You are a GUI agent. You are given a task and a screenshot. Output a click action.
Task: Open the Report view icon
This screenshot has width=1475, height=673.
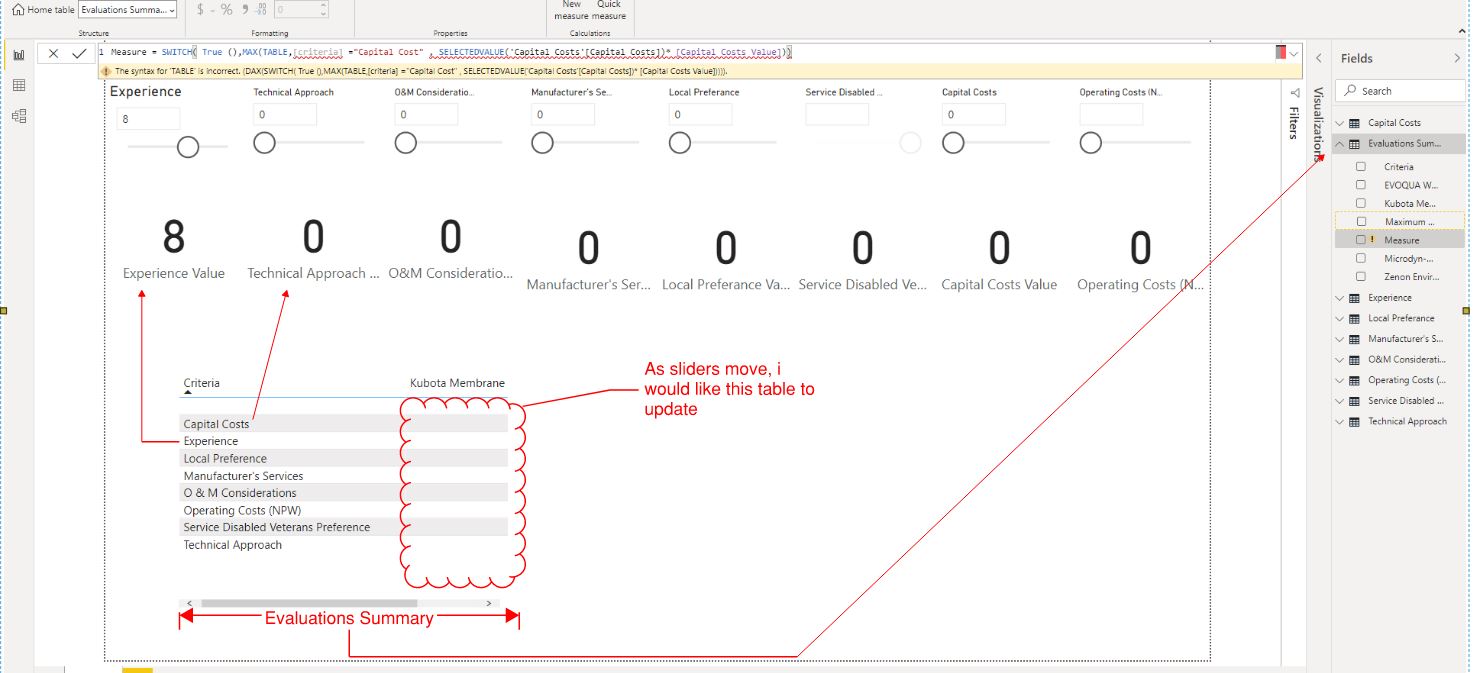point(18,54)
